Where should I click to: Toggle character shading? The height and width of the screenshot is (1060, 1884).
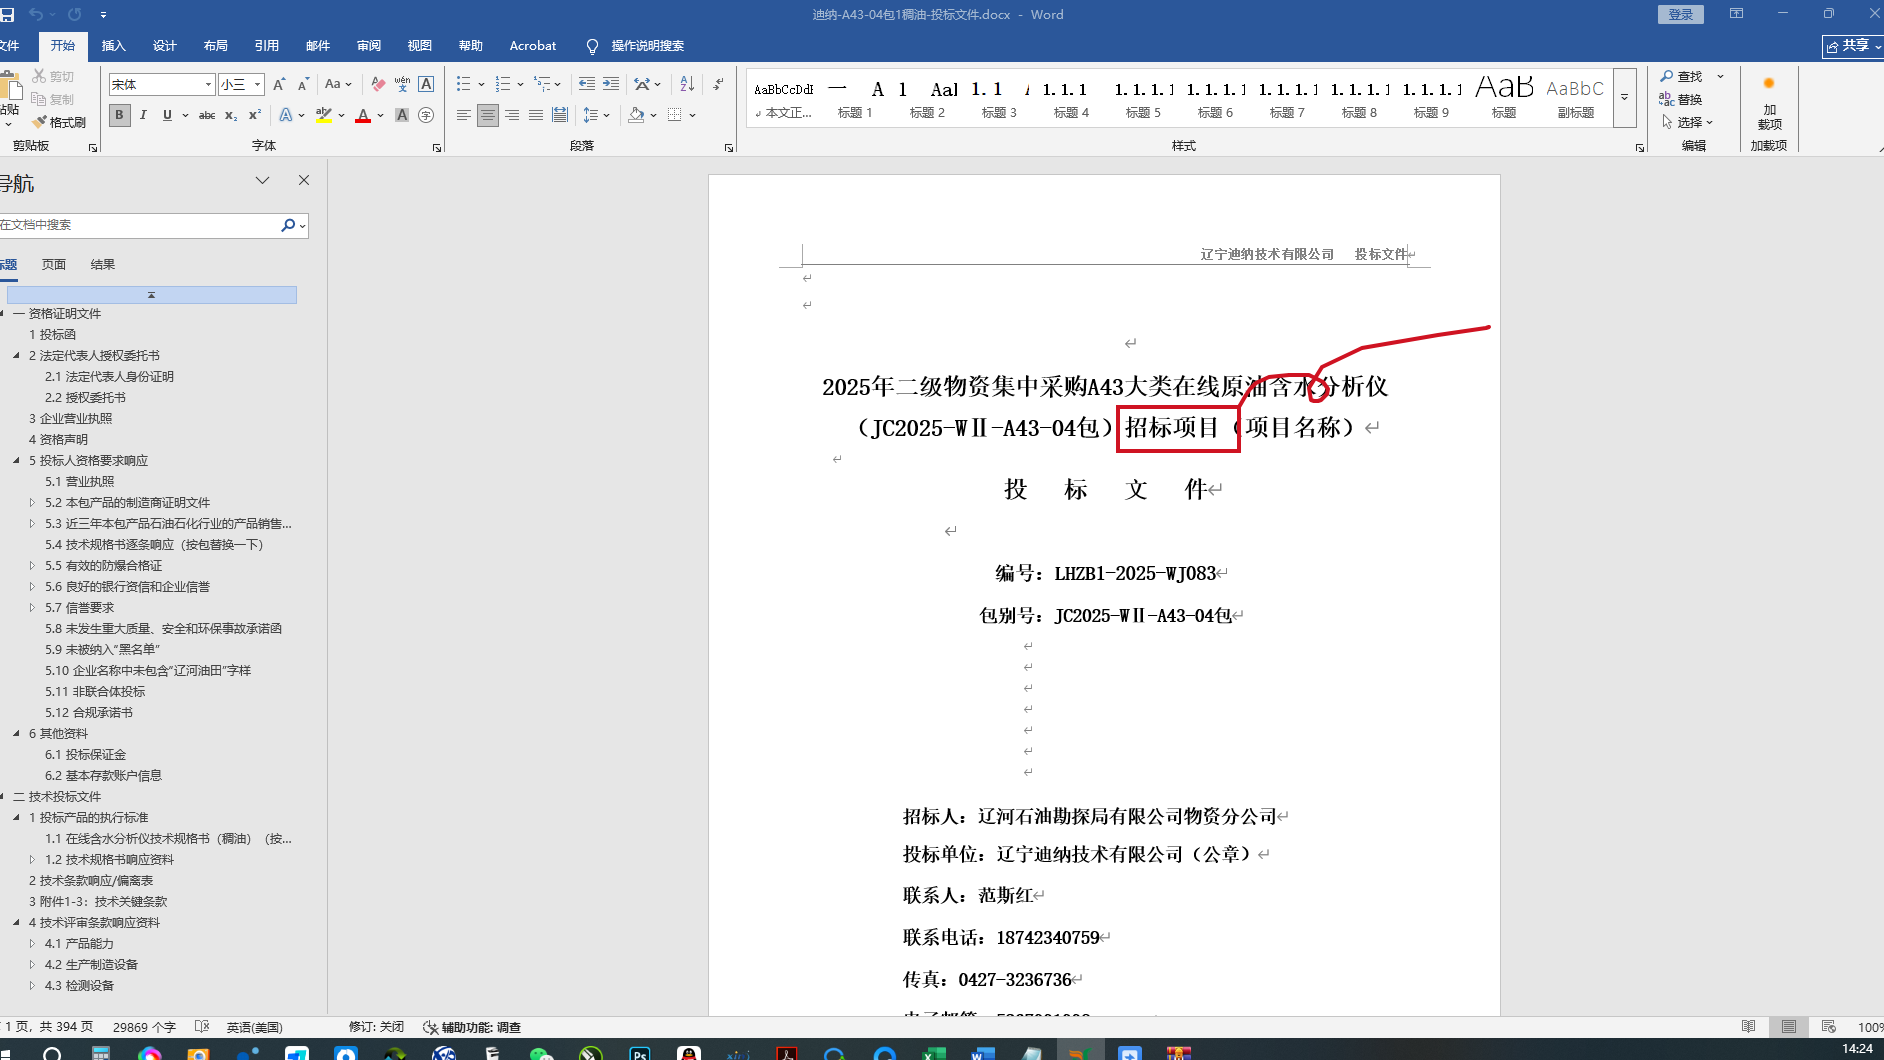tap(402, 115)
